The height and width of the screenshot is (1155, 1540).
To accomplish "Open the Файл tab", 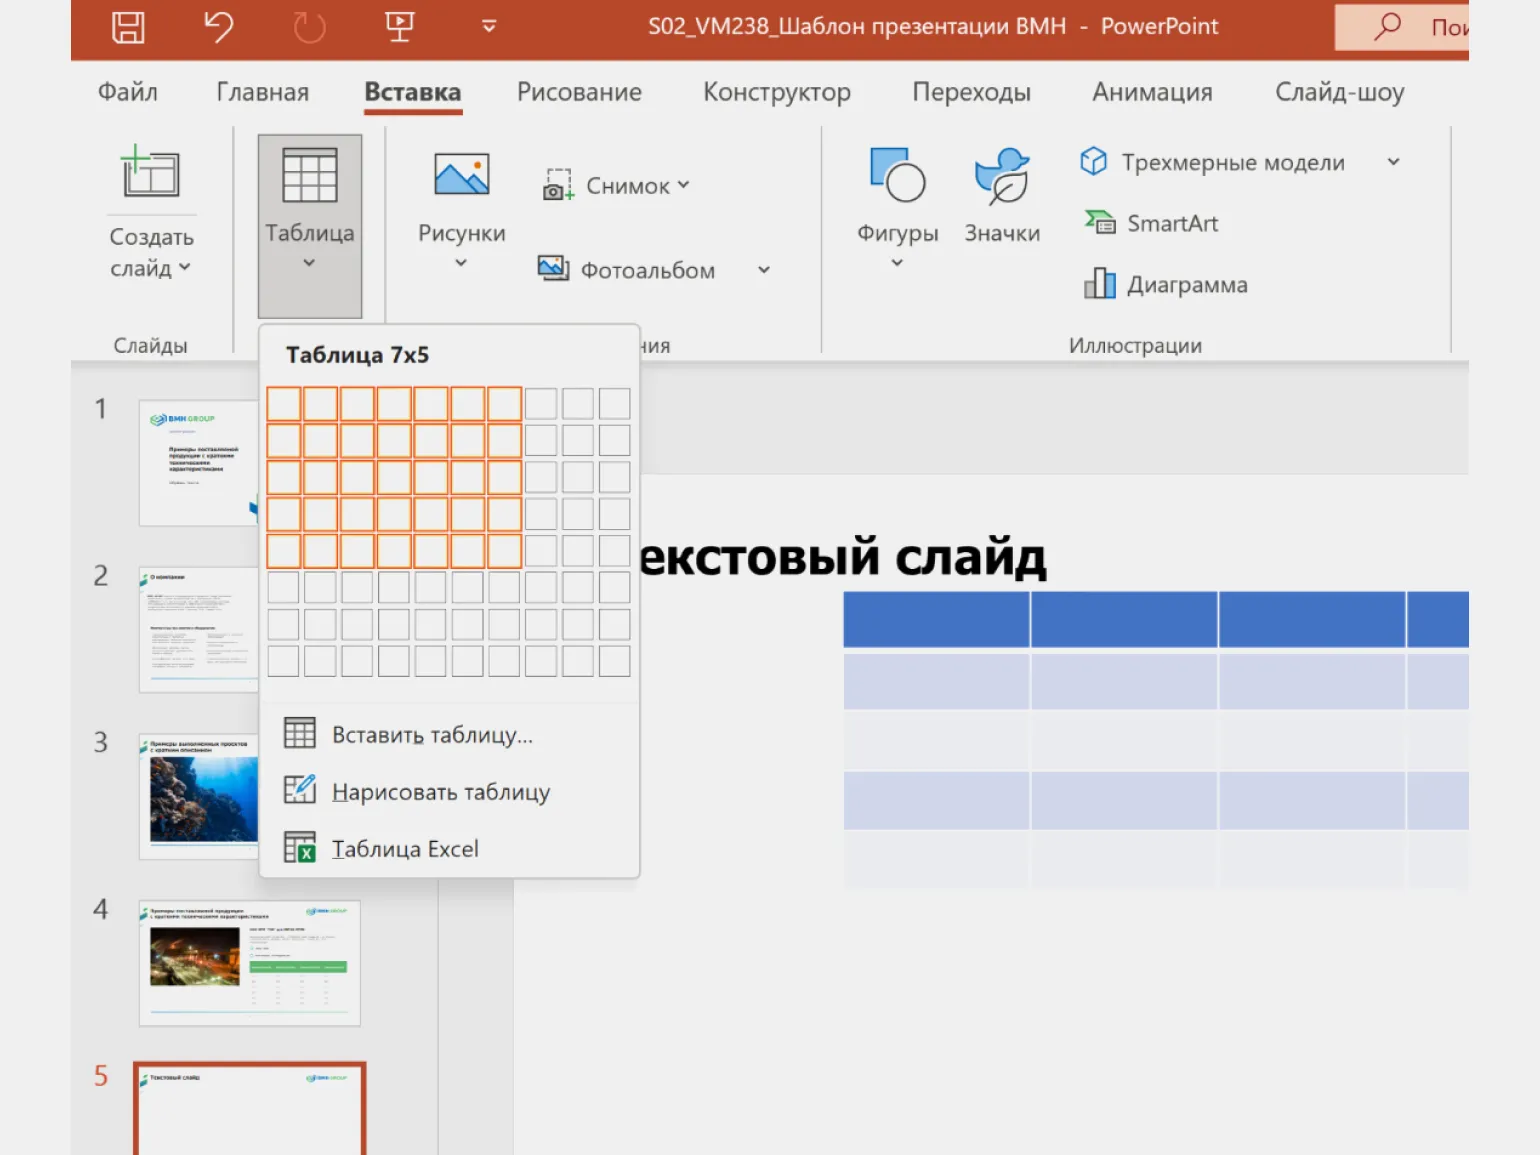I will tap(128, 92).
